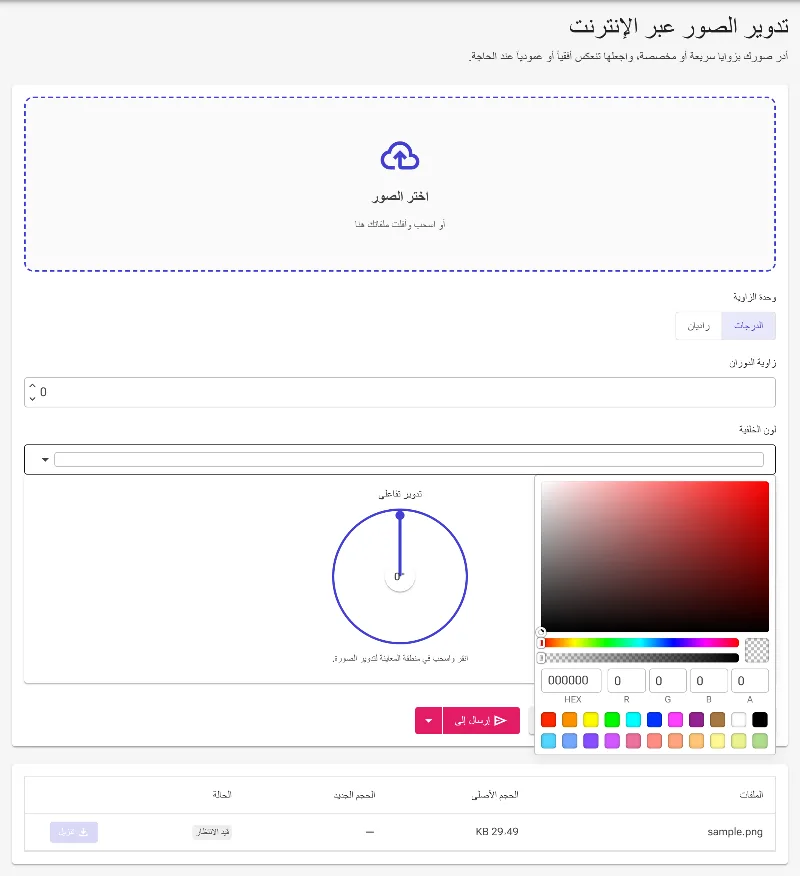Click the الحجم الأصلي column header

(x=495, y=794)
